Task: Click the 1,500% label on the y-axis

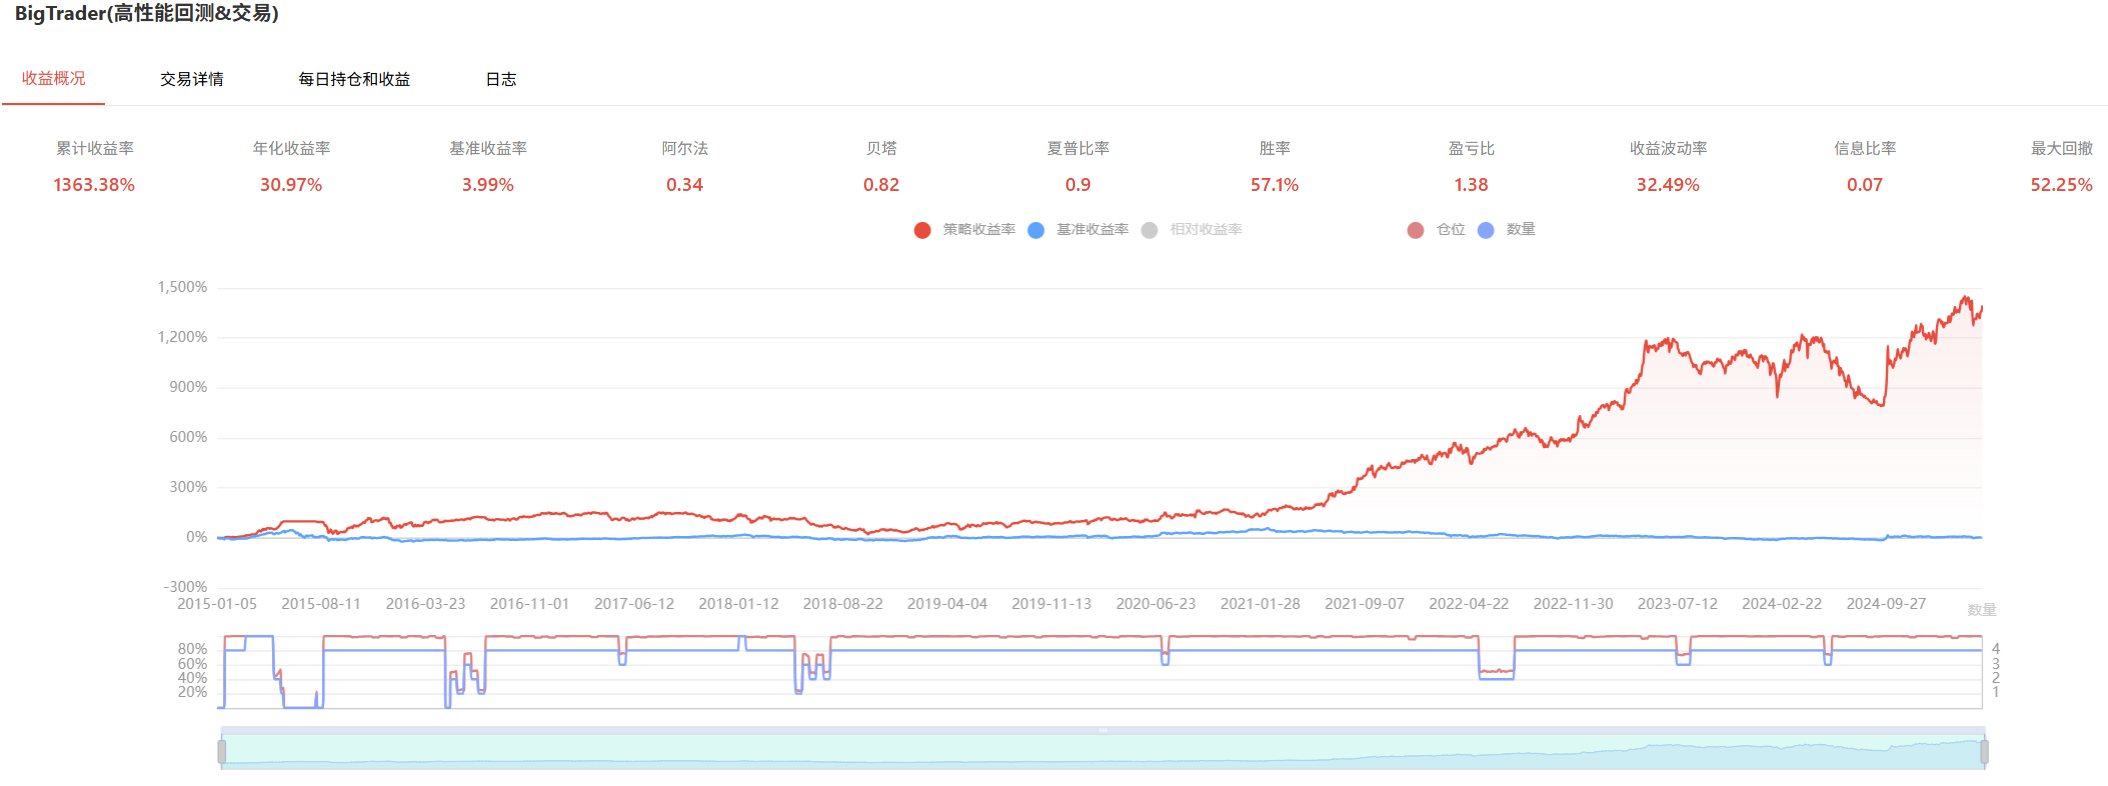Action: click(182, 287)
